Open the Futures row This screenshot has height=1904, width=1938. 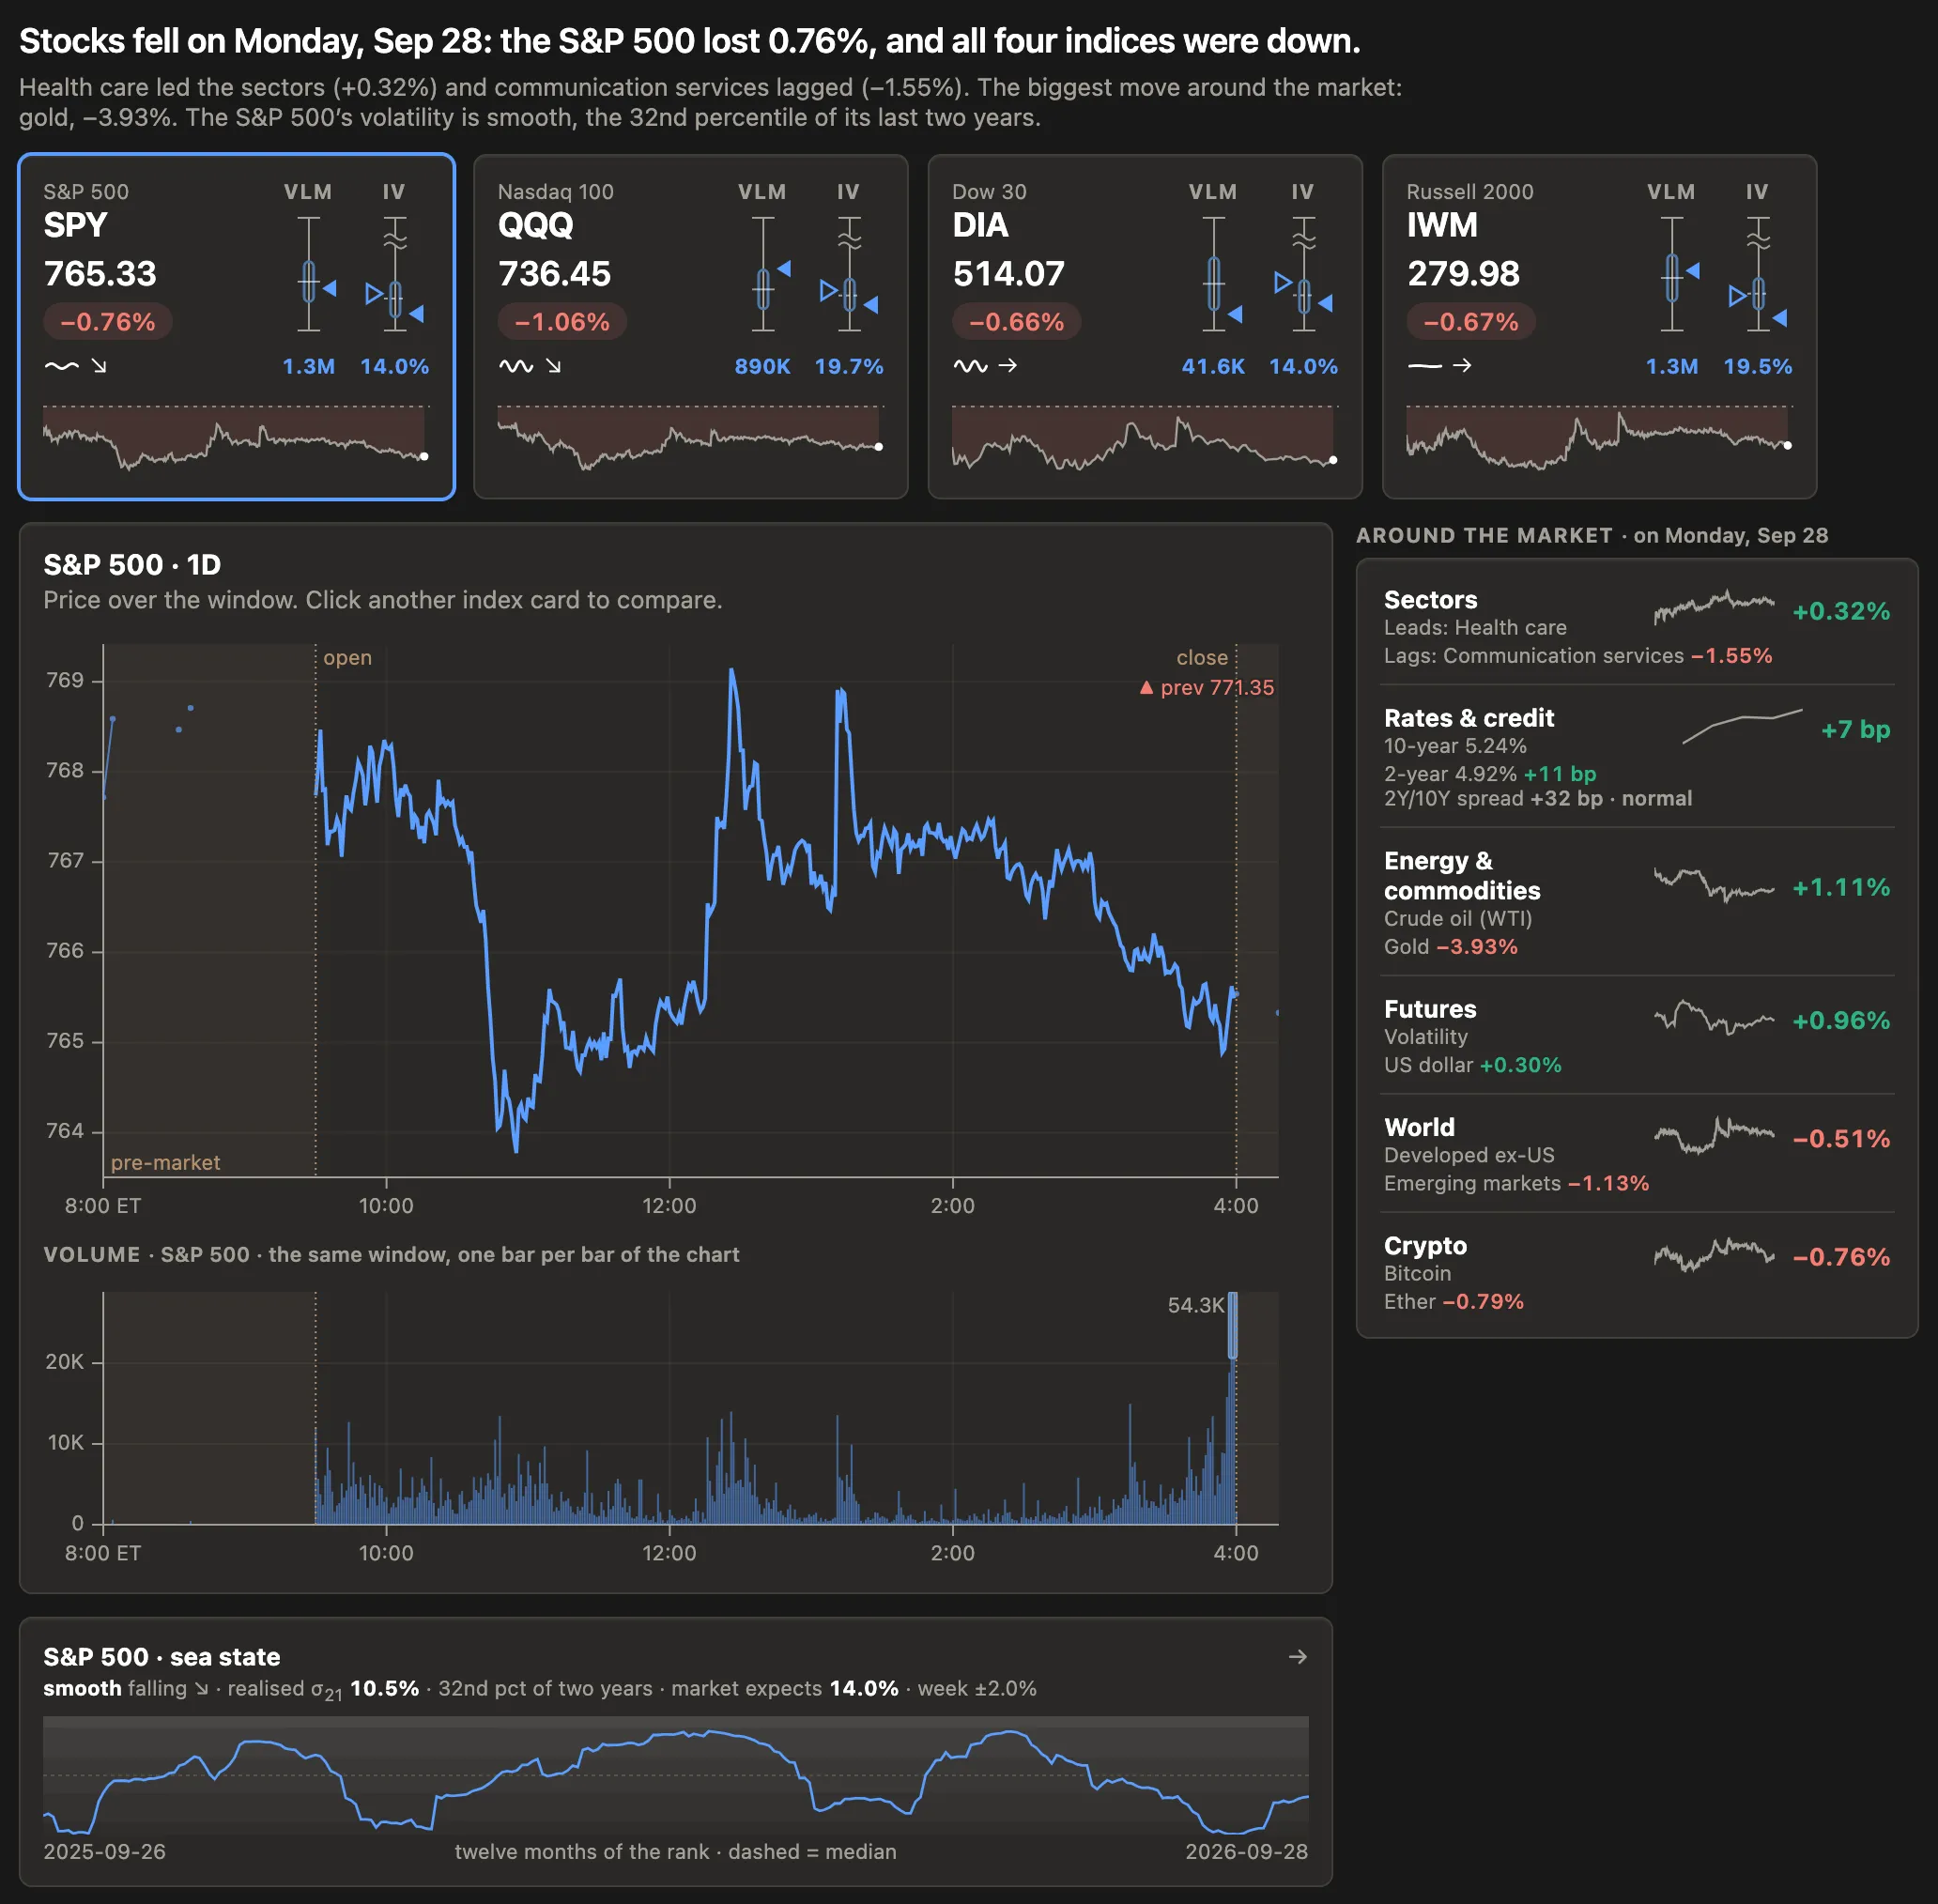[x=1637, y=1036]
